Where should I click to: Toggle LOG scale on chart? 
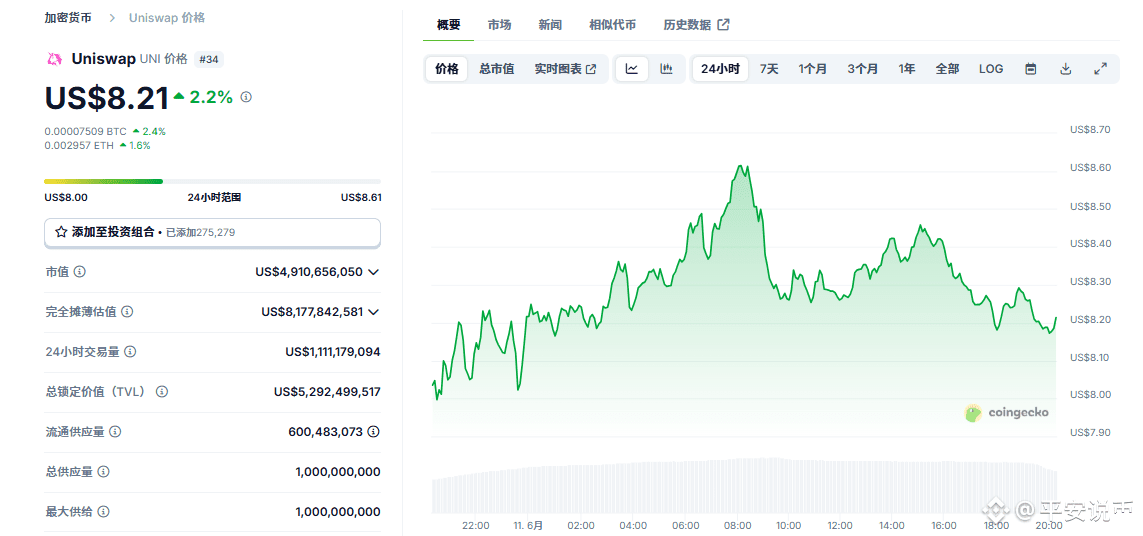pyautogui.click(x=991, y=69)
